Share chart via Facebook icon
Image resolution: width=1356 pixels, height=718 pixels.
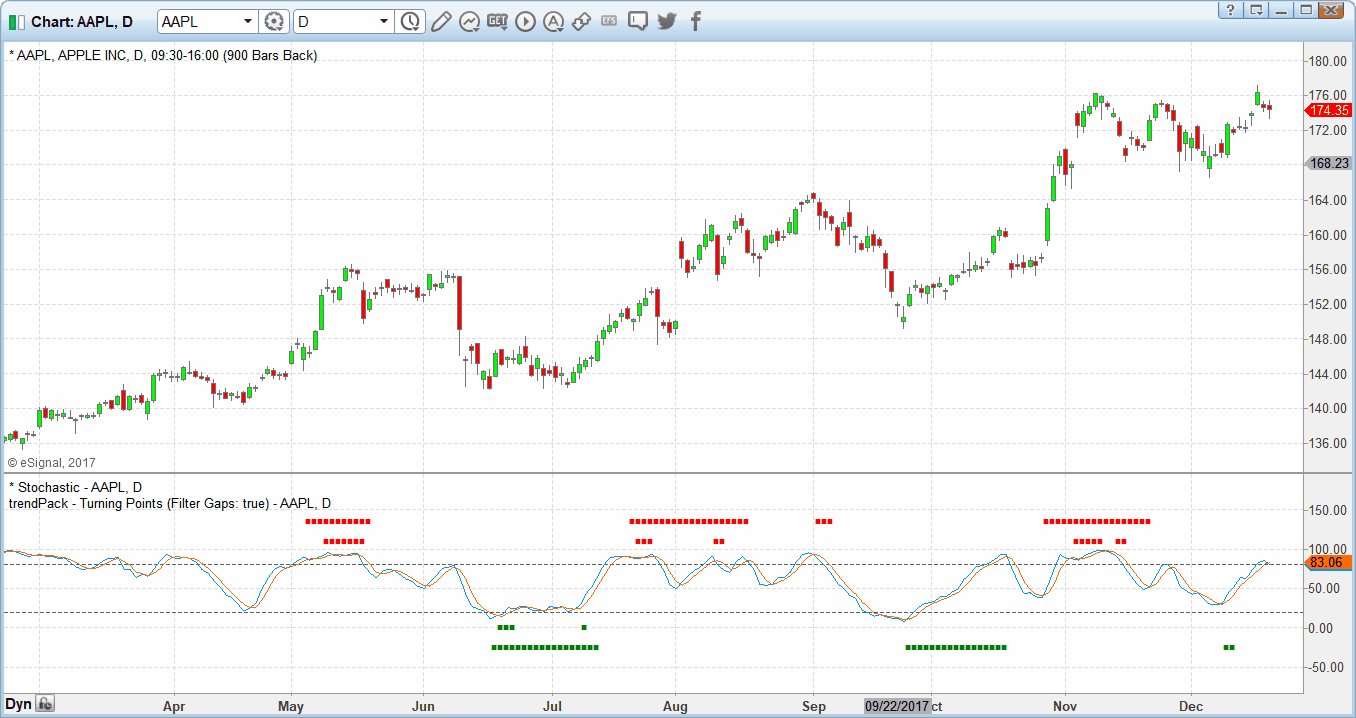[x=695, y=21]
